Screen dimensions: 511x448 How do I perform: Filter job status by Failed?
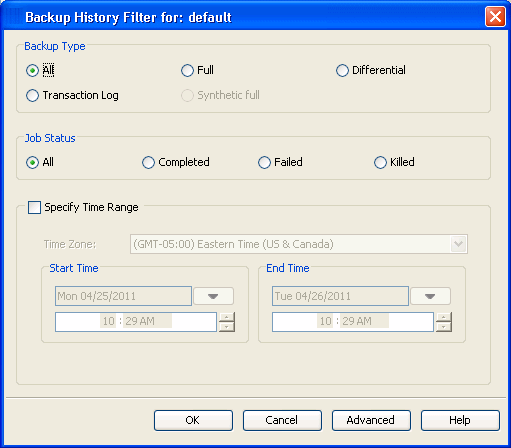(264, 162)
